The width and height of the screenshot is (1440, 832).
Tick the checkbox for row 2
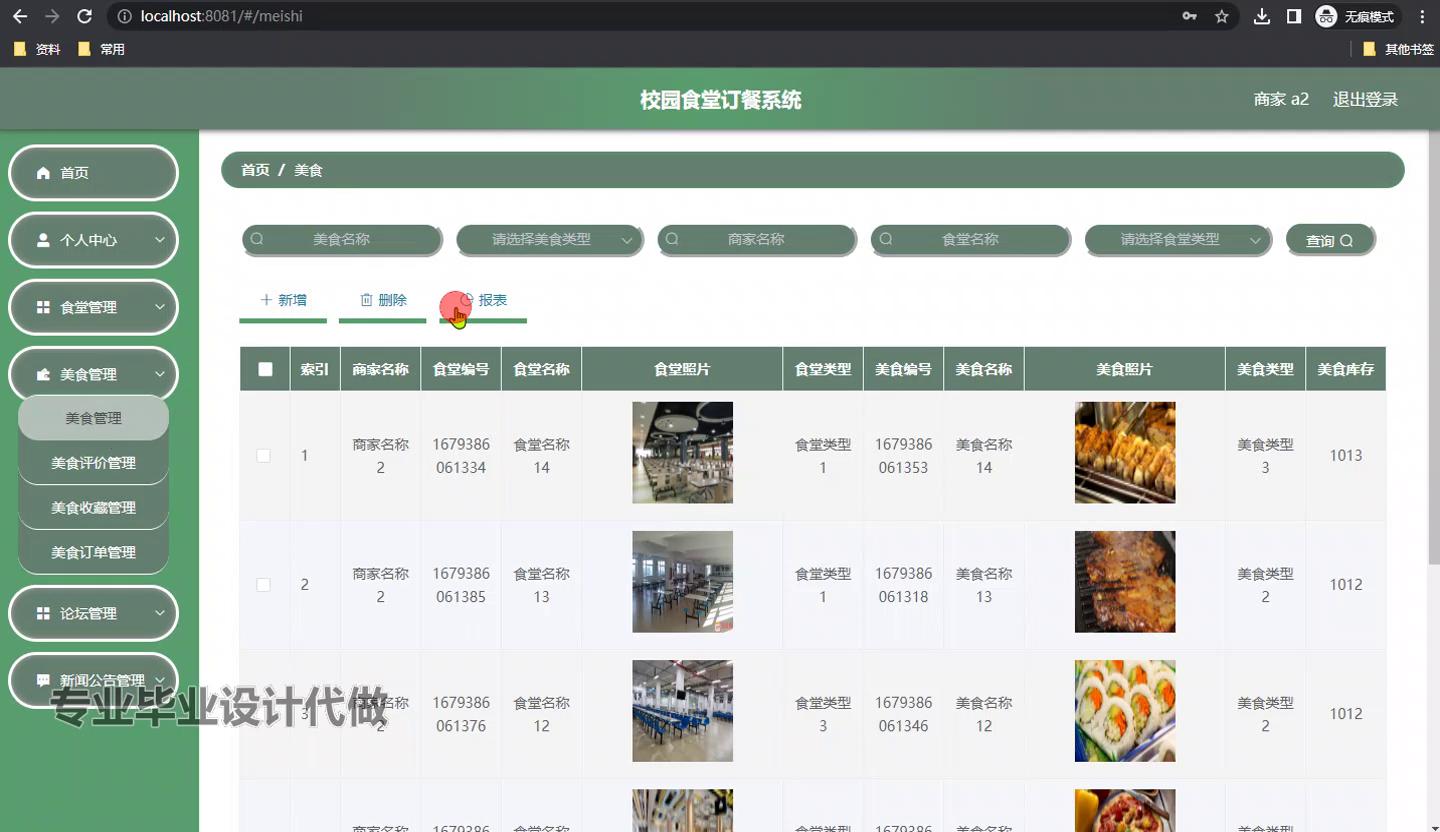click(x=264, y=584)
